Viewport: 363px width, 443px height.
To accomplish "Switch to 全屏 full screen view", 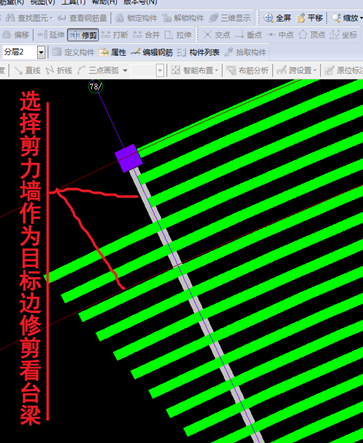I will (x=277, y=18).
